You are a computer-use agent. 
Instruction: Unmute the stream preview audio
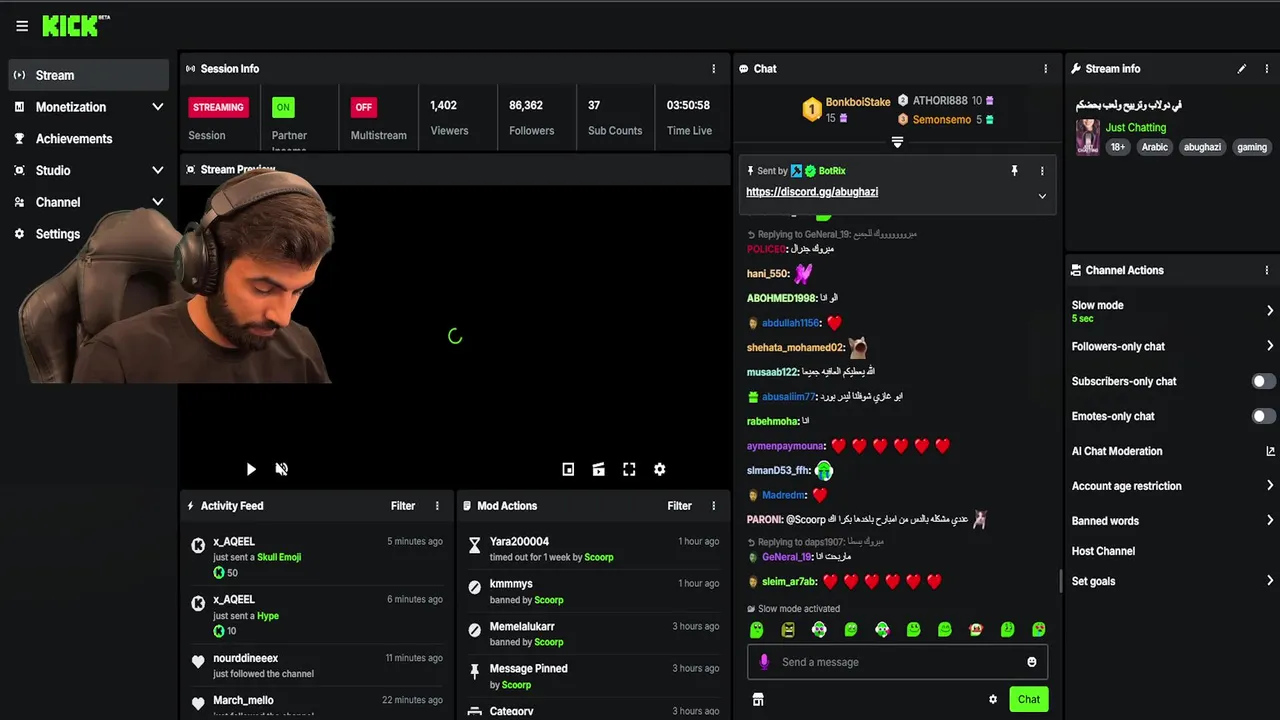pyautogui.click(x=282, y=469)
